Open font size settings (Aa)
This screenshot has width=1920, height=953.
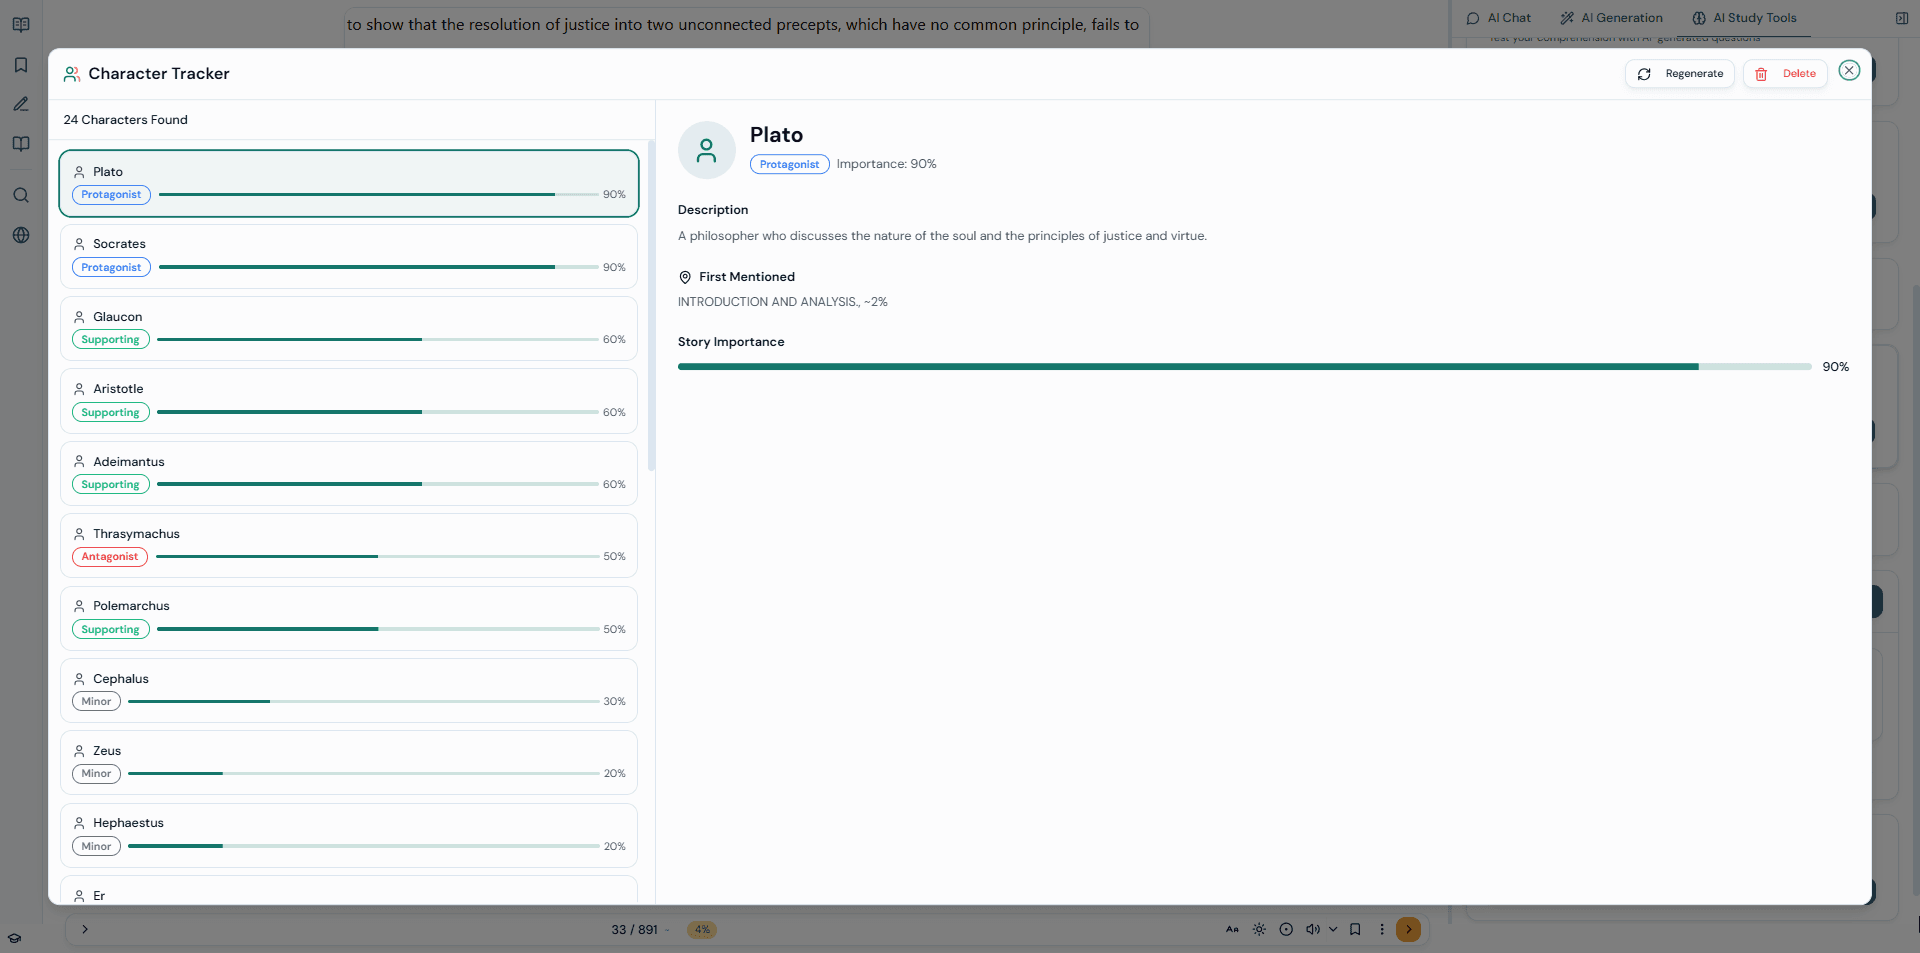1232,929
